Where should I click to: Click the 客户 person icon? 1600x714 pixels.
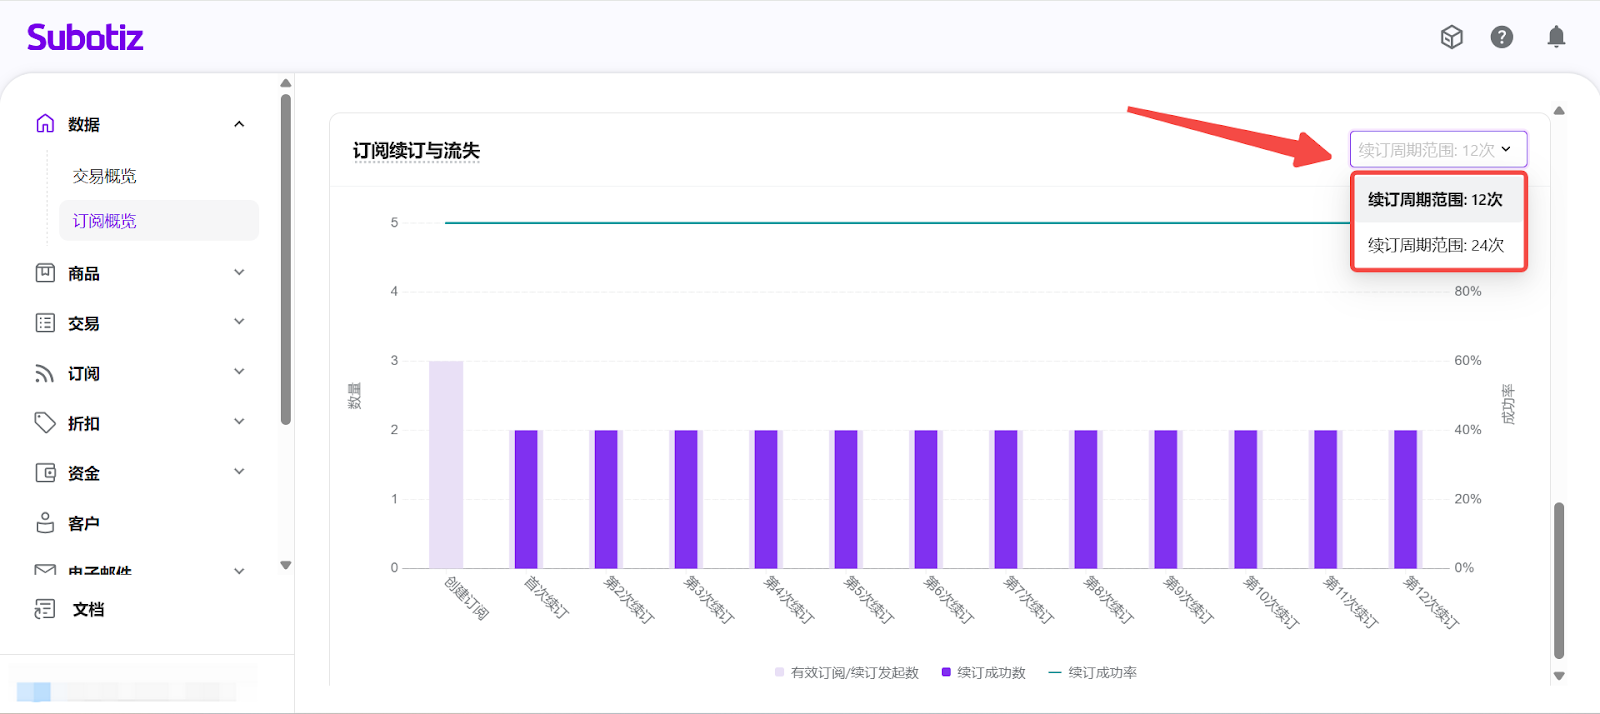(x=45, y=523)
